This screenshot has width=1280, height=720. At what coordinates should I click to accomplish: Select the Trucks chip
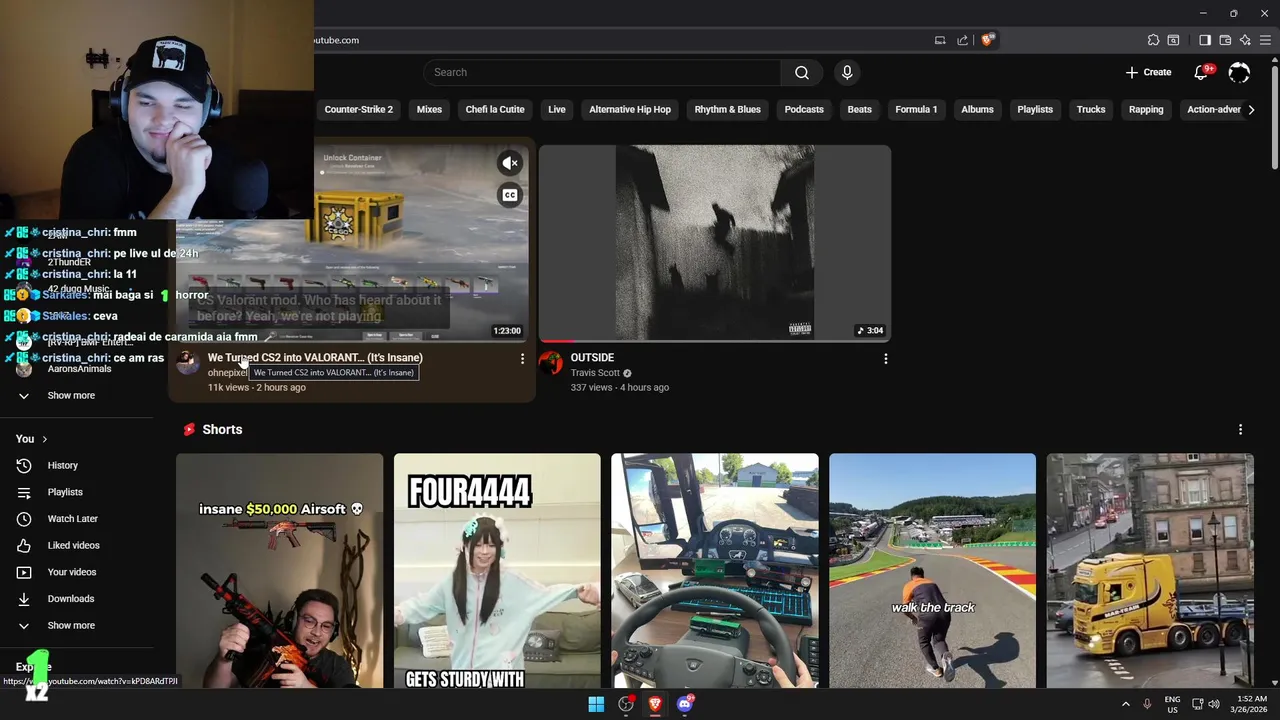[1091, 109]
